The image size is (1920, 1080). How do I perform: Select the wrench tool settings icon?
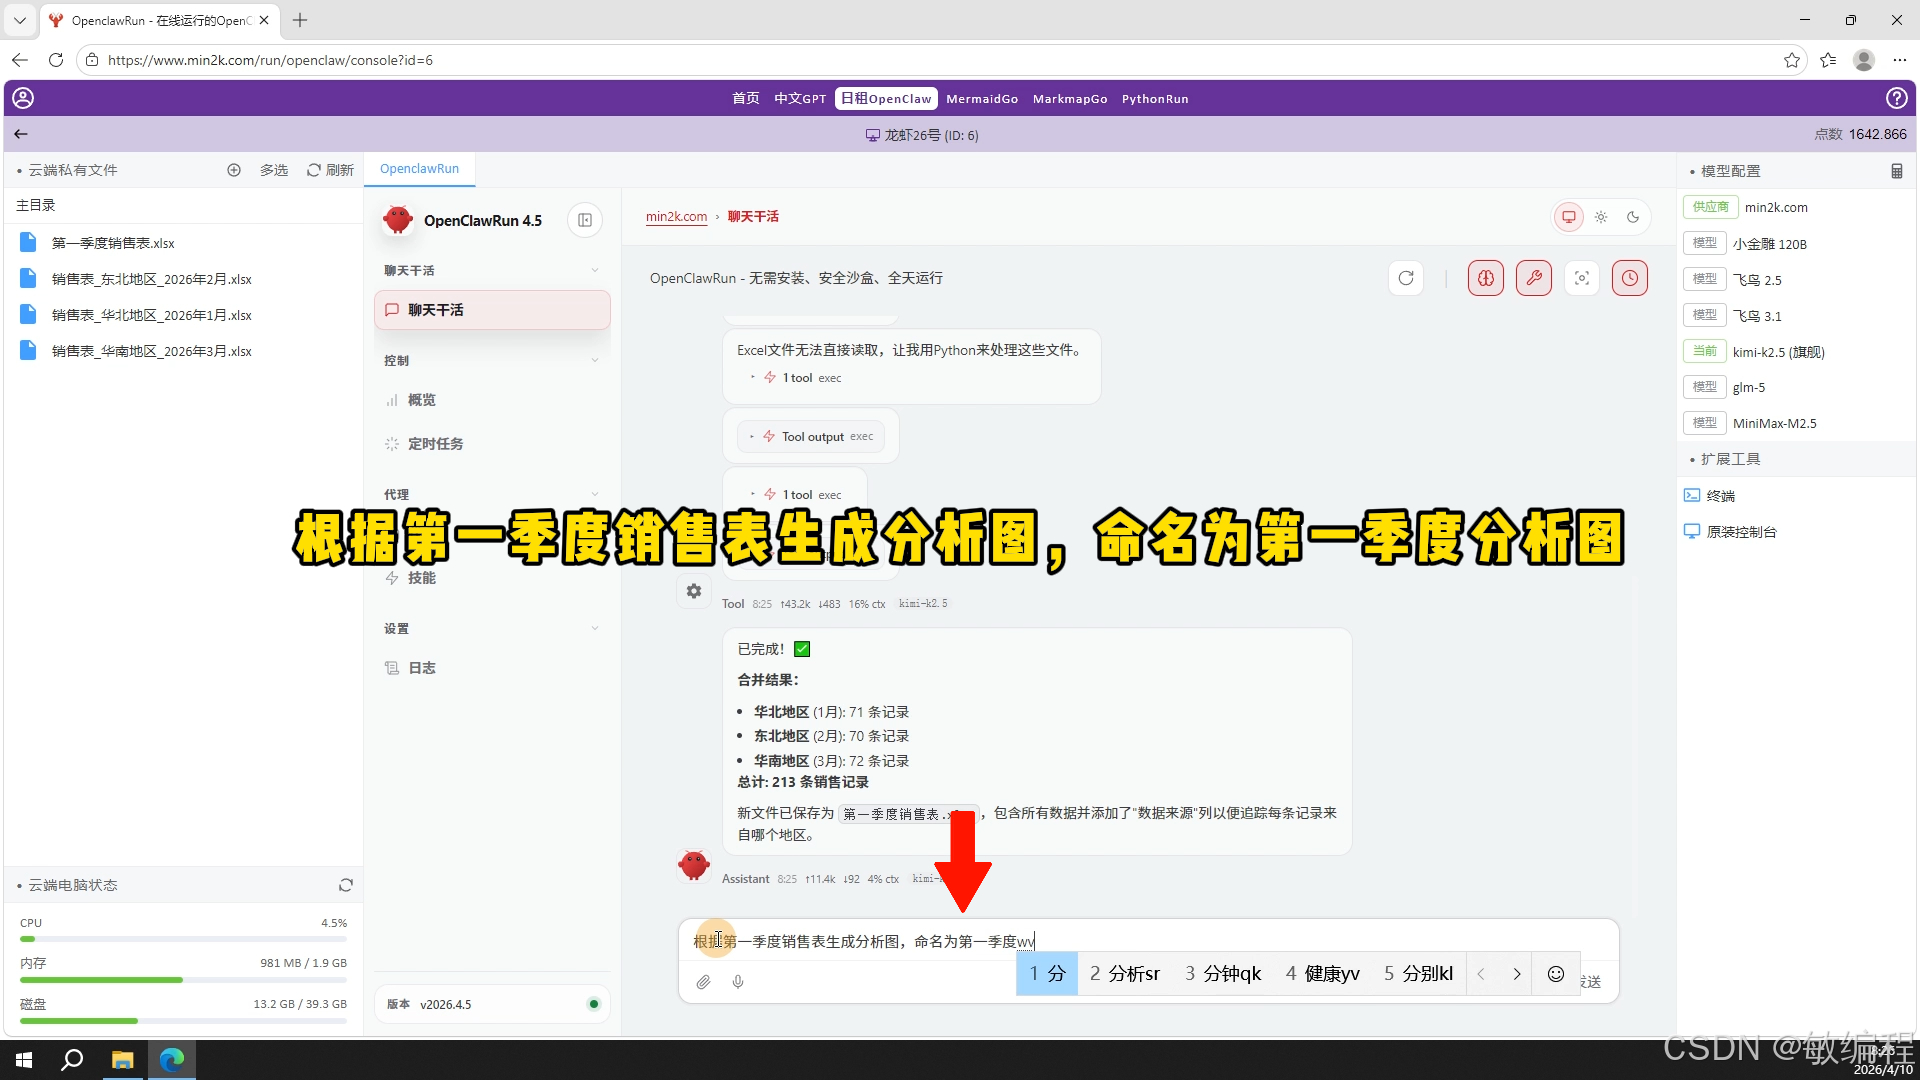[1533, 278]
